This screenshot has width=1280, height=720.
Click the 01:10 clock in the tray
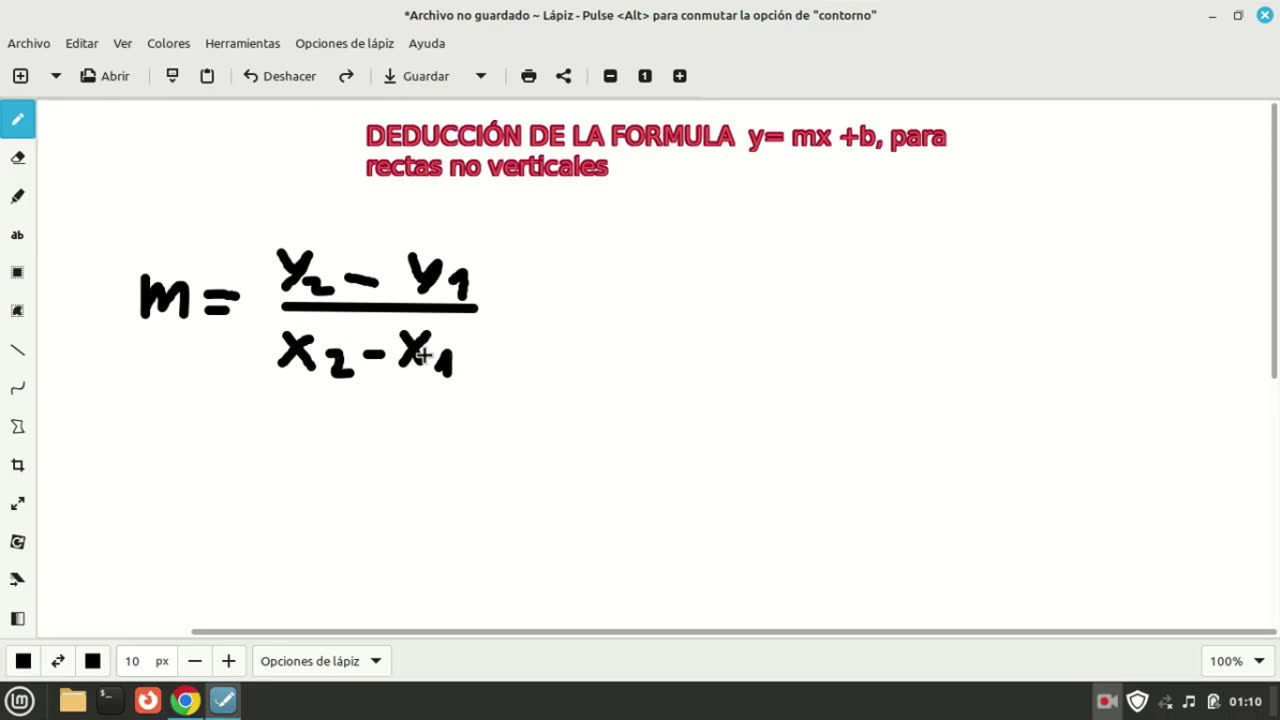click(x=1246, y=701)
